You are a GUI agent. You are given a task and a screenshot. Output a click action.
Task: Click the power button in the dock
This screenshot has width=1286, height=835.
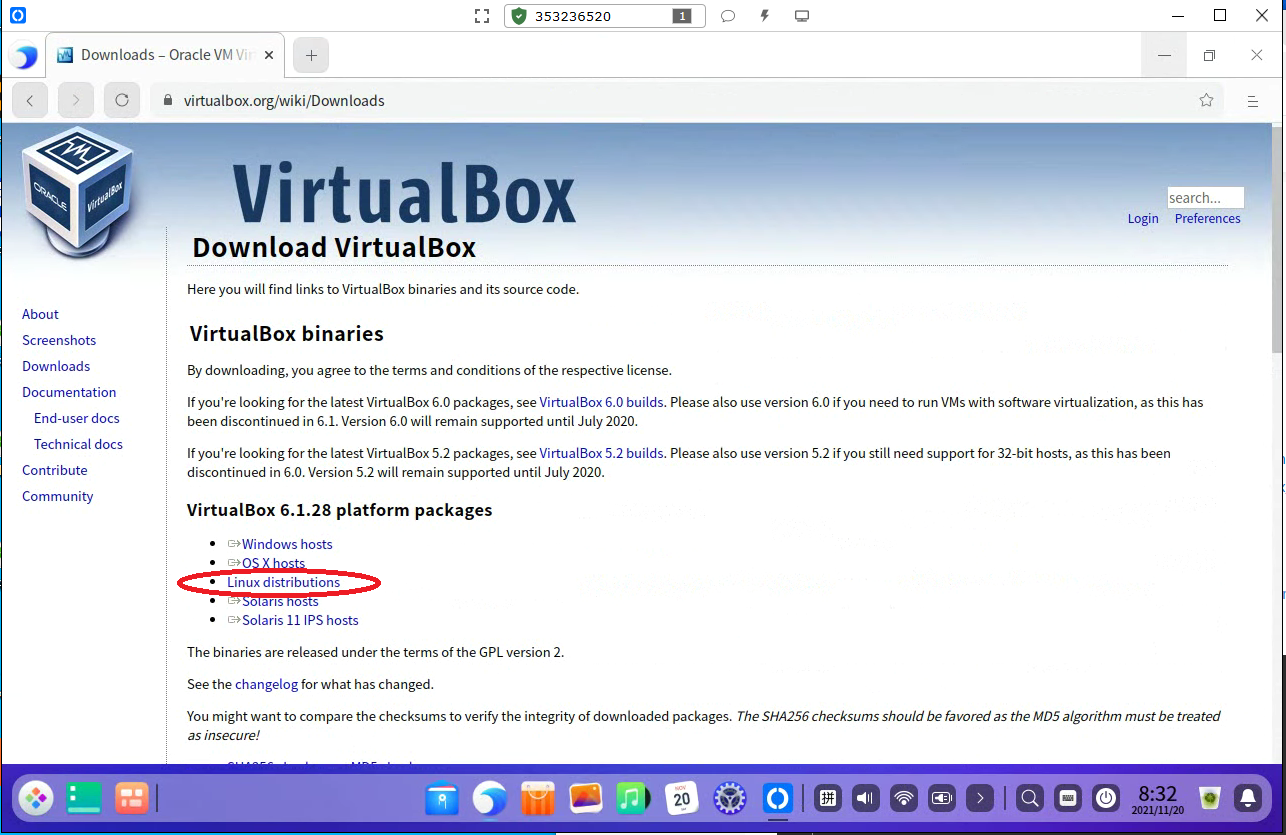tap(1106, 798)
